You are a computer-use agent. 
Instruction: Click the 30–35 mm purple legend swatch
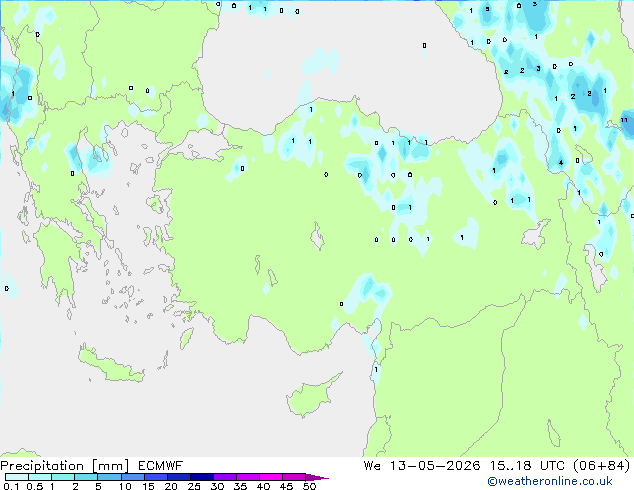coord(225,477)
